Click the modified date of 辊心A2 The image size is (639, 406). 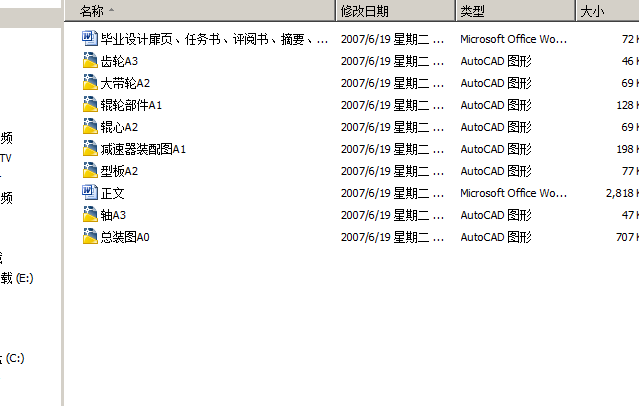[x=392, y=127]
